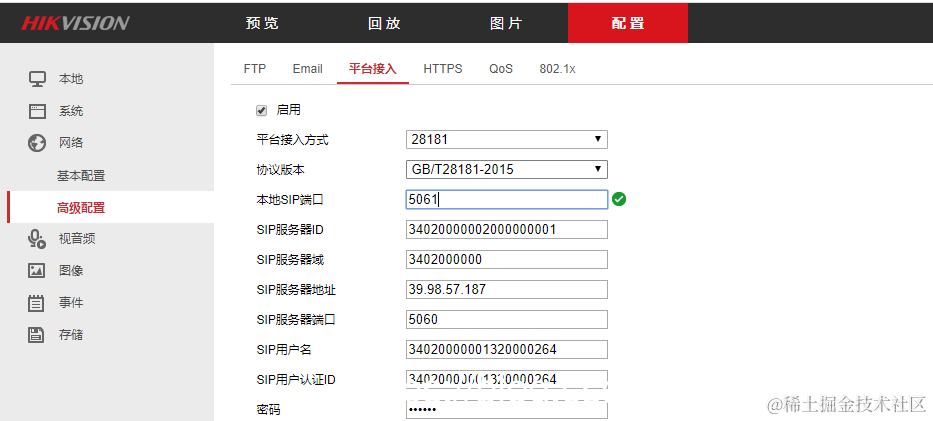The image size is (933, 421).
Task: Collapse the 网络 sidebar section
Action: click(x=71, y=143)
